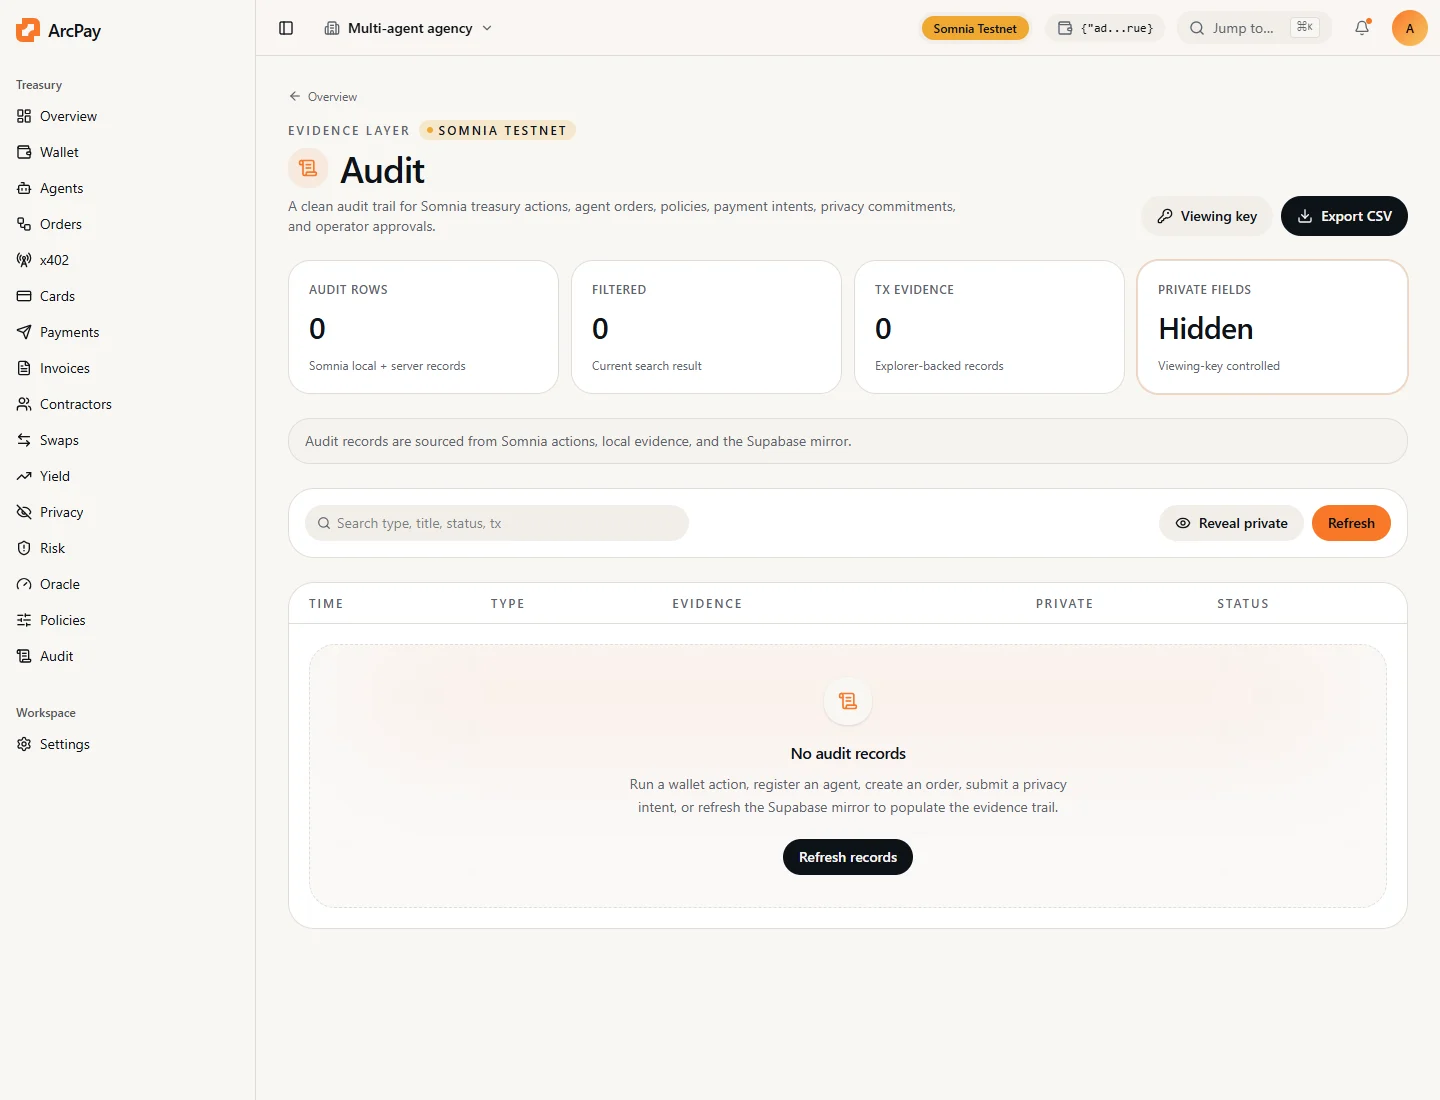Click the orange Refresh button
The height and width of the screenshot is (1100, 1440).
[x=1351, y=523]
